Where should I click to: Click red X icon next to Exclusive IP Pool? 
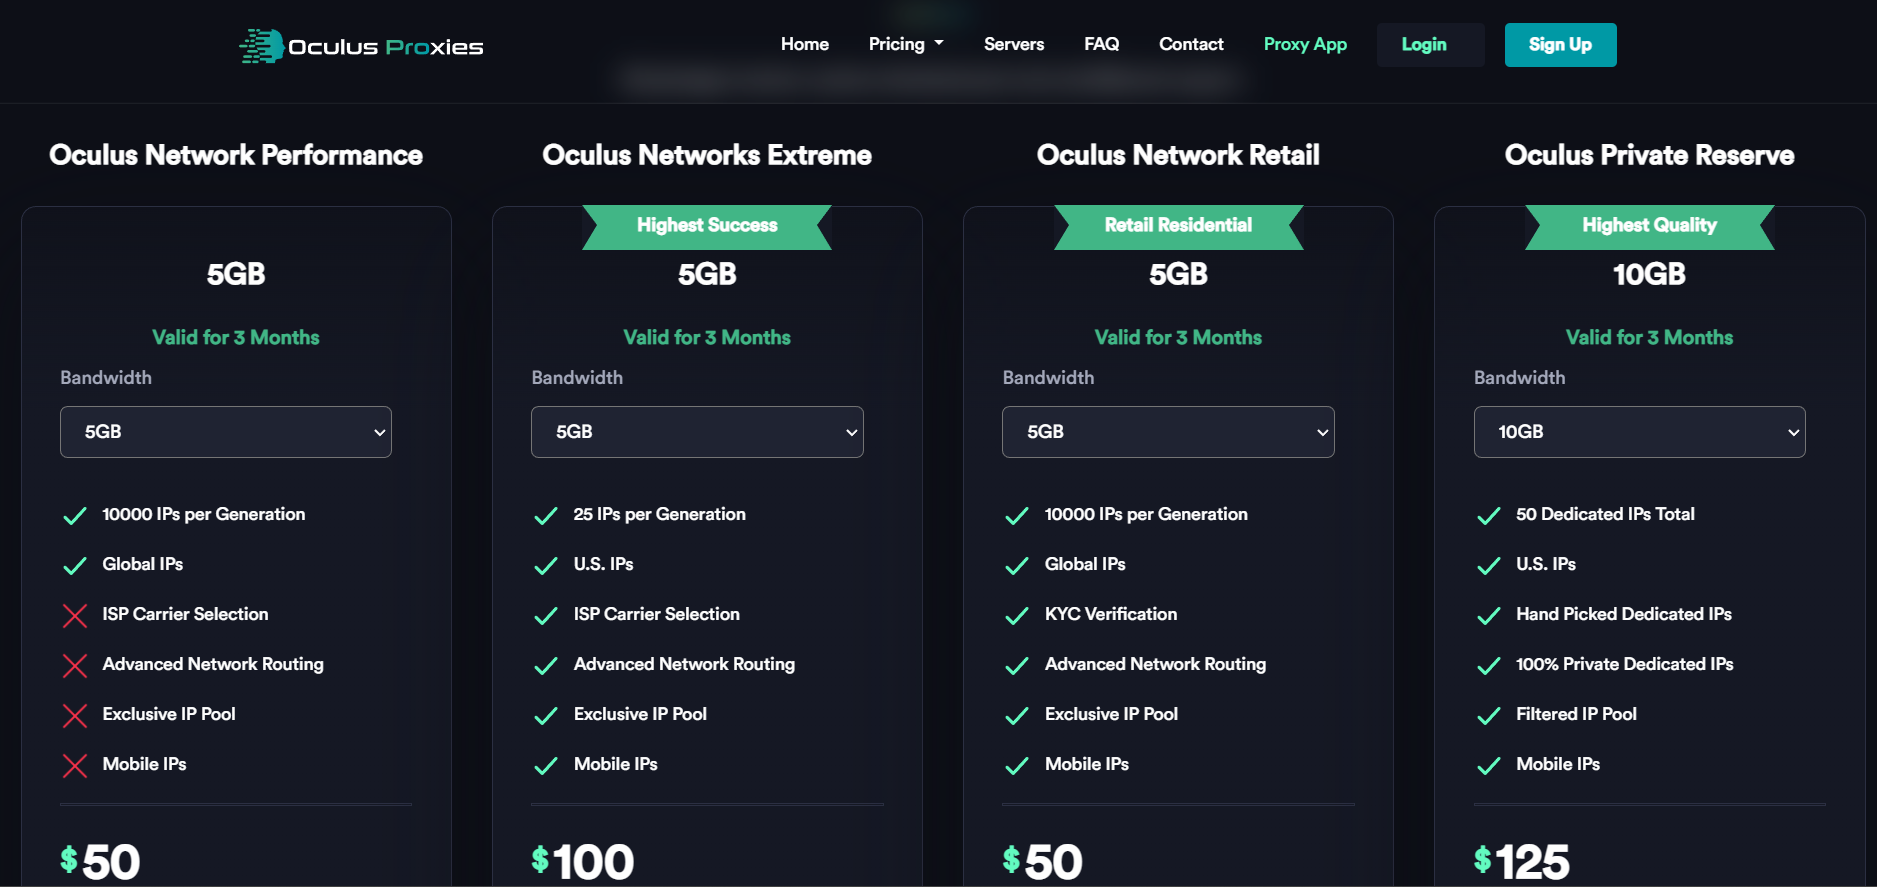pyautogui.click(x=75, y=715)
